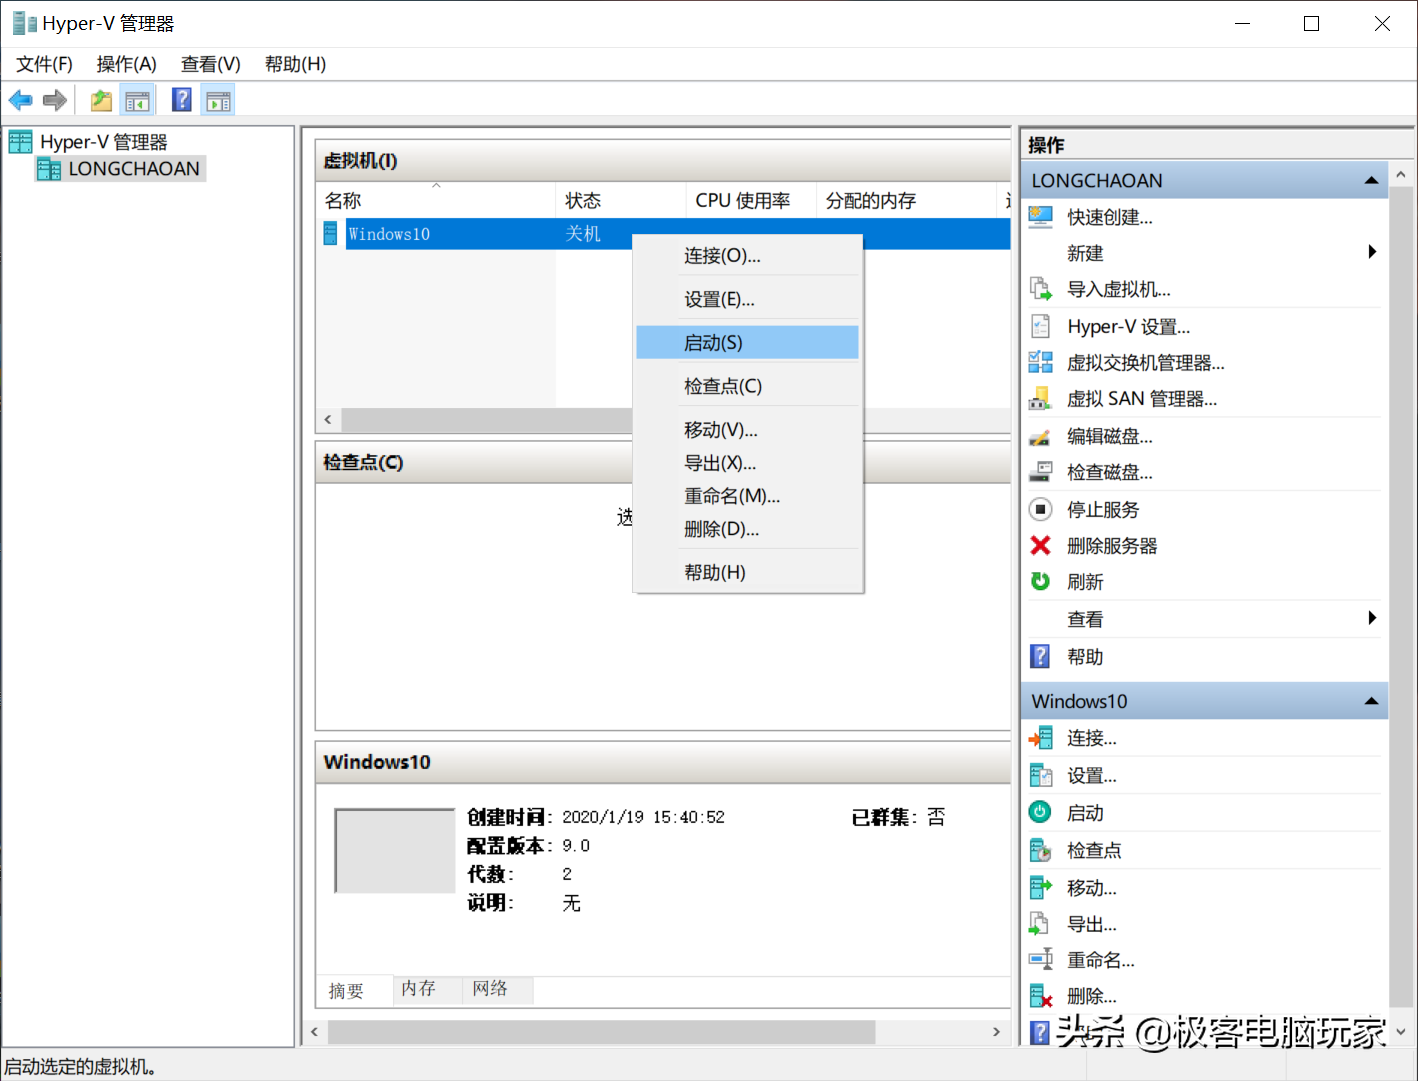Sort by 状态 column header

pyautogui.click(x=620, y=200)
